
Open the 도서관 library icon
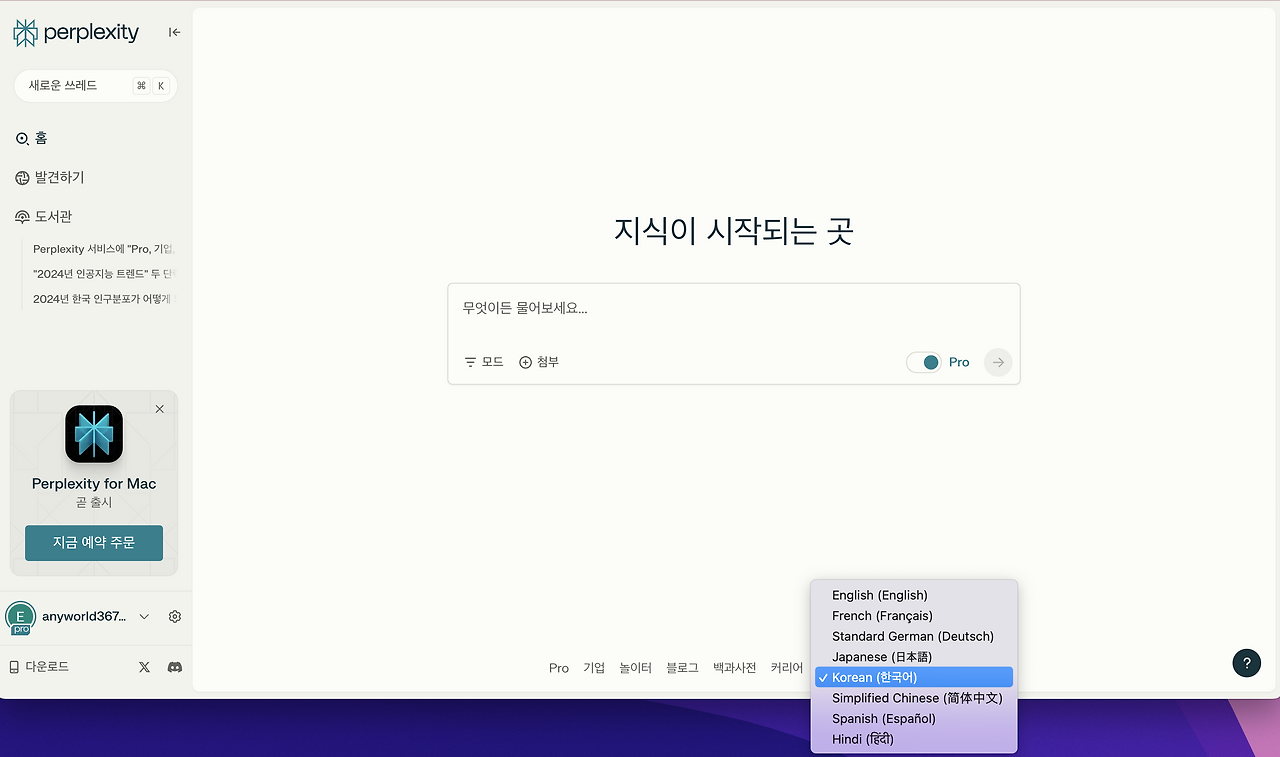point(22,216)
